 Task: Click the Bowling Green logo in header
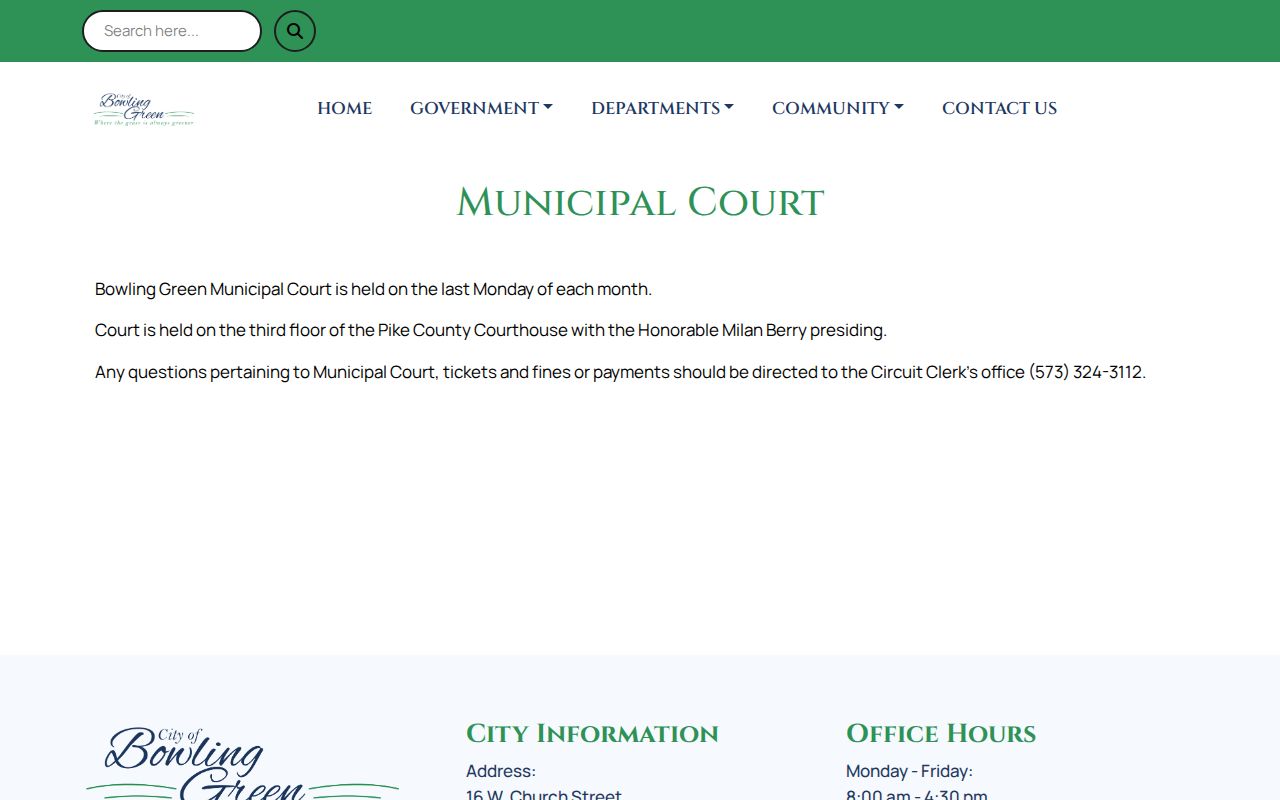(x=144, y=108)
